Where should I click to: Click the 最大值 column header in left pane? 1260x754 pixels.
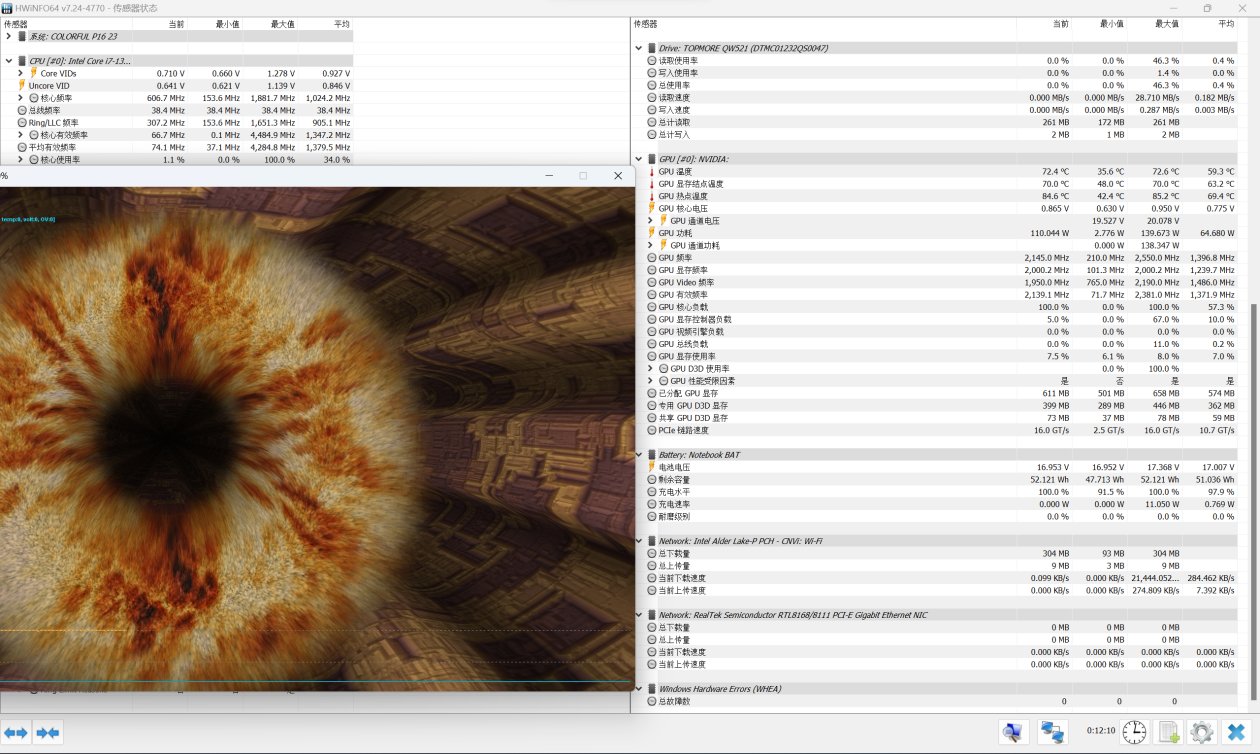pyautogui.click(x=270, y=23)
